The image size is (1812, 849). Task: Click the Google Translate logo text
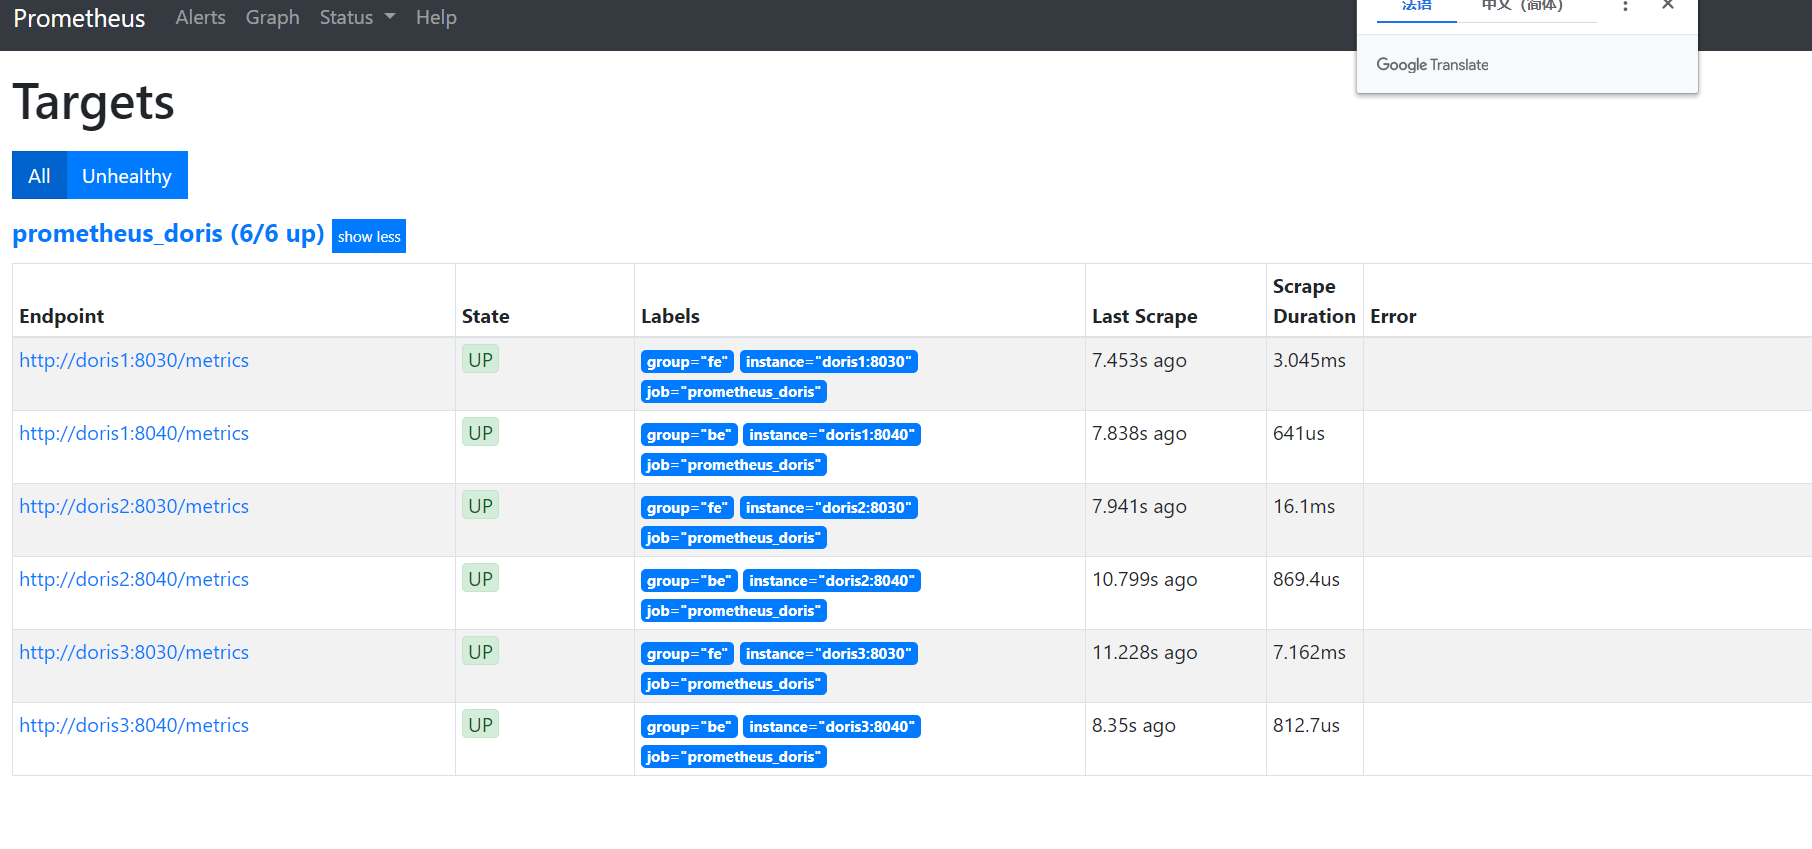(1432, 64)
